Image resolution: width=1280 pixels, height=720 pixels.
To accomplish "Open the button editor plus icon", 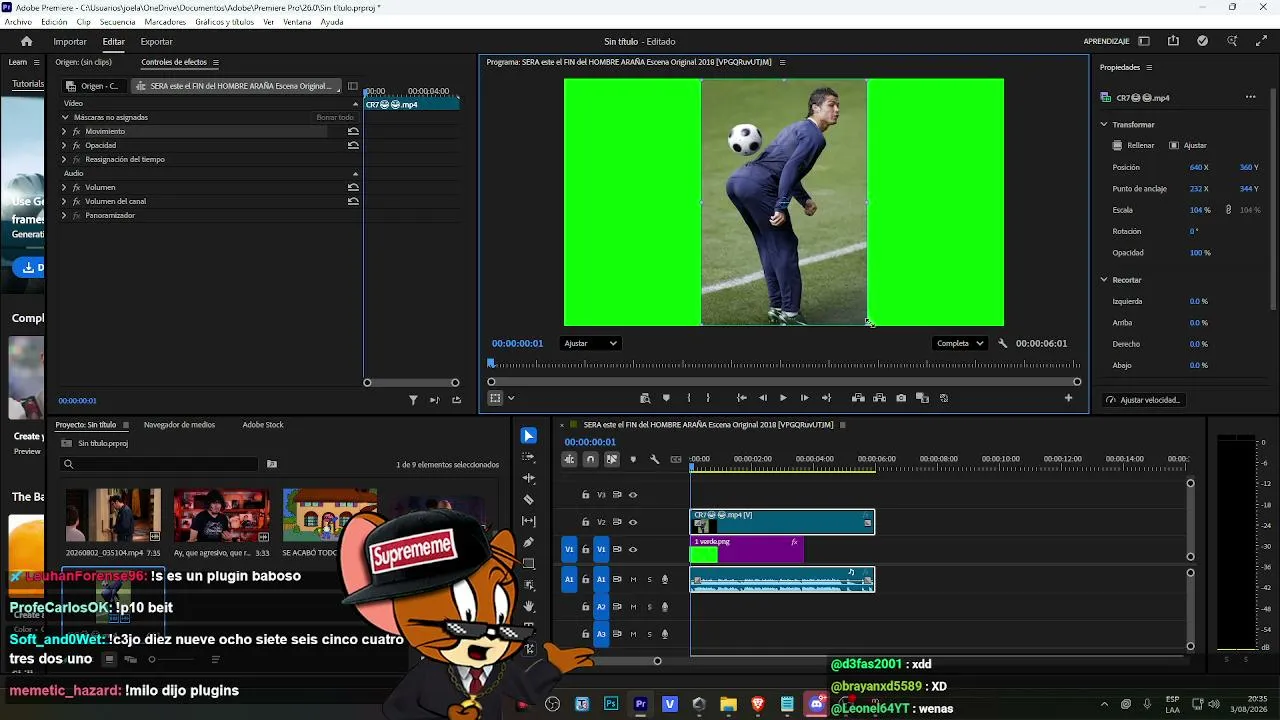I will coord(1068,398).
